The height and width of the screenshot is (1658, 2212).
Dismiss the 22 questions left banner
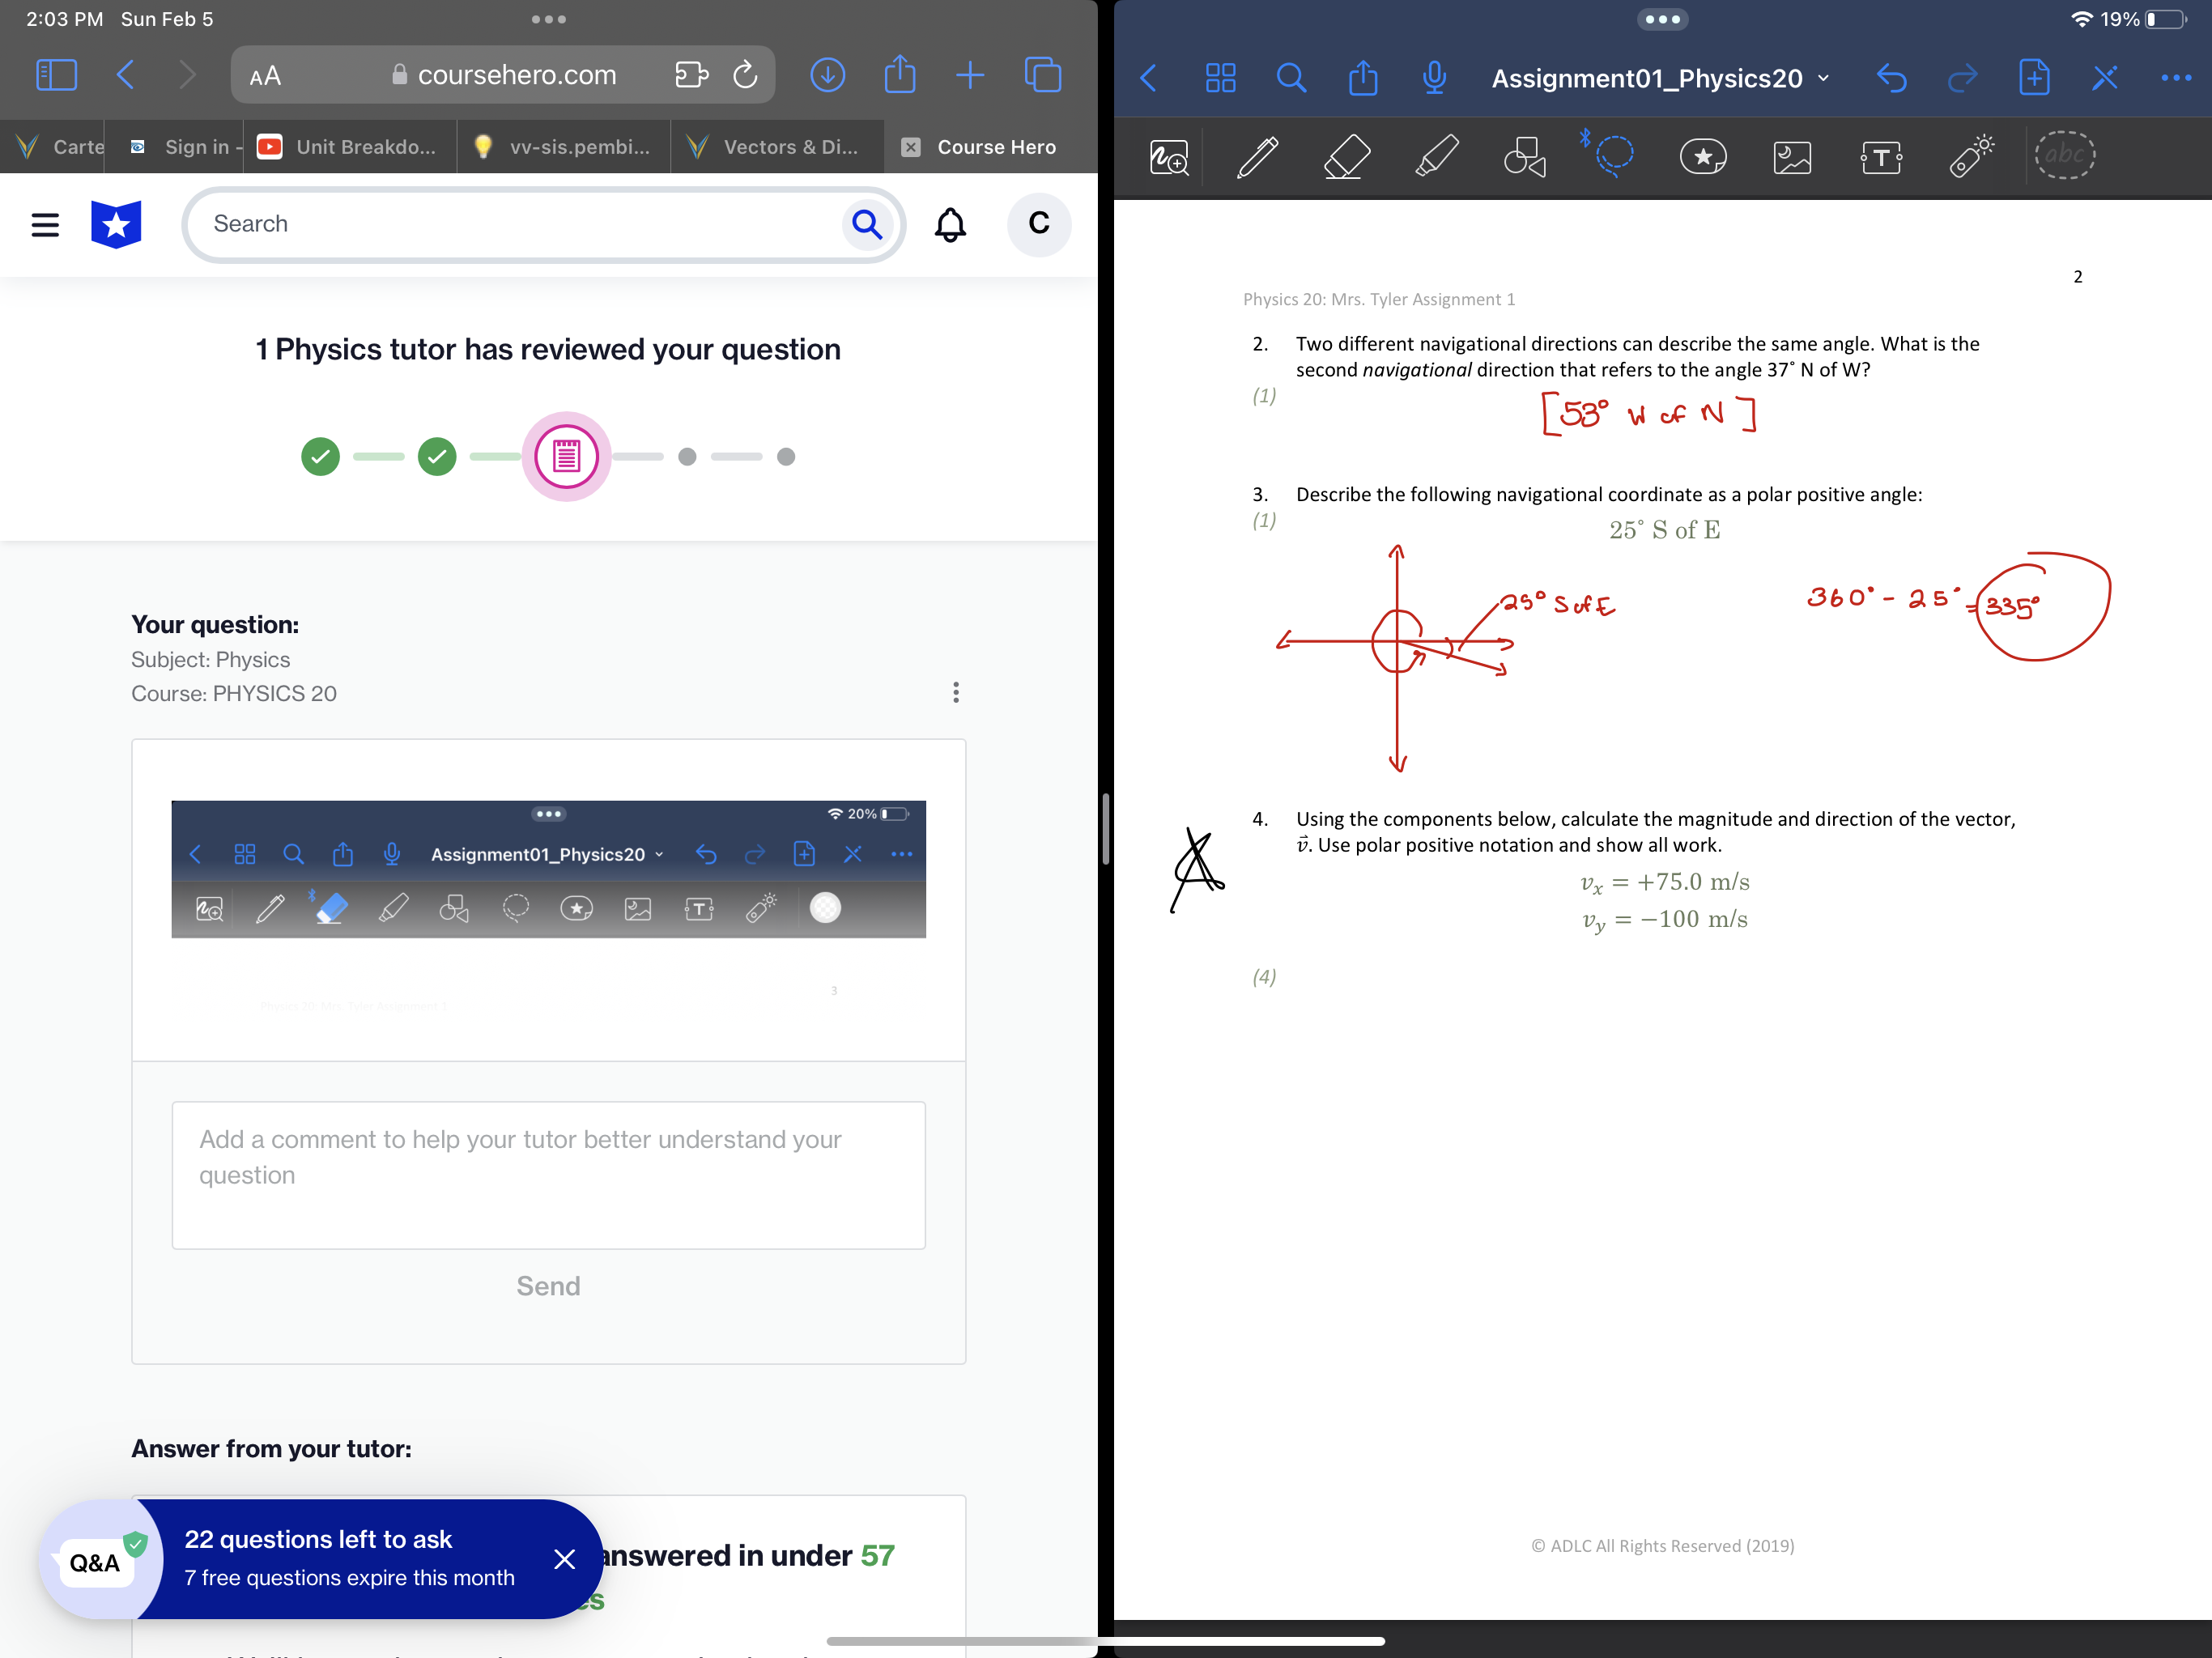(565, 1558)
